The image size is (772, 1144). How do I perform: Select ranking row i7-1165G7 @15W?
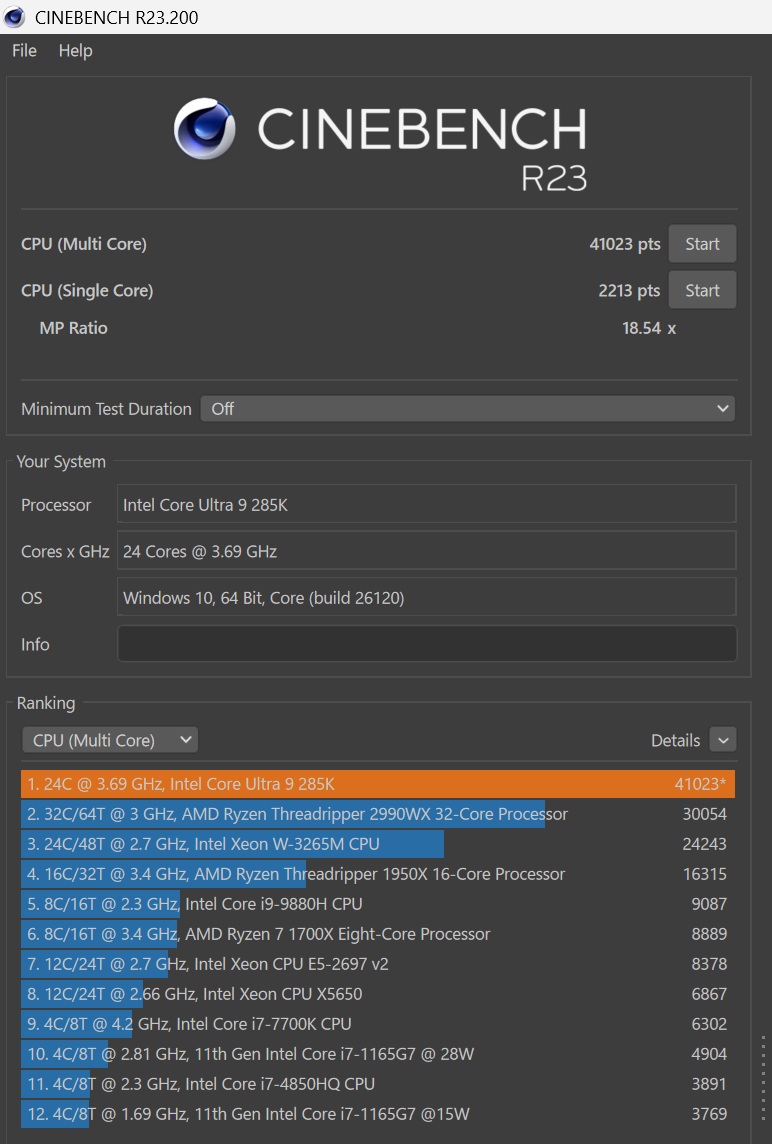pyautogui.click(x=377, y=1113)
